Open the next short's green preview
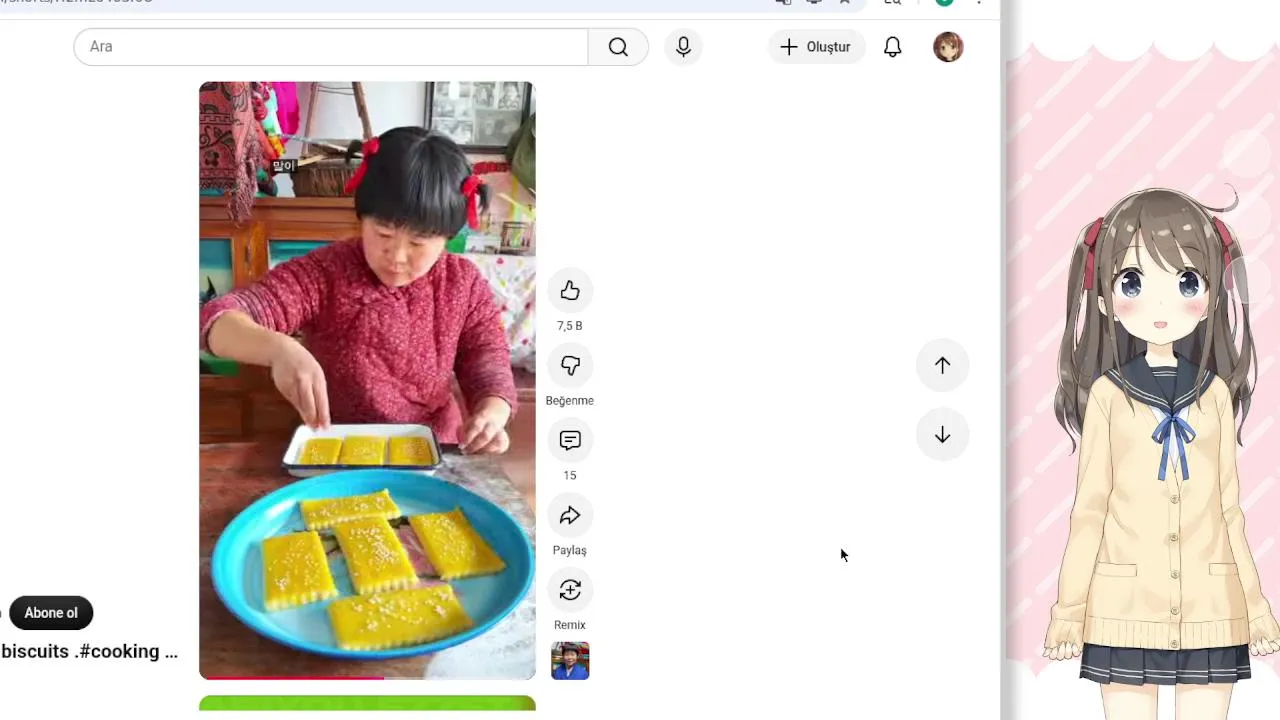Image resolution: width=1280 pixels, height=720 pixels. tap(367, 703)
